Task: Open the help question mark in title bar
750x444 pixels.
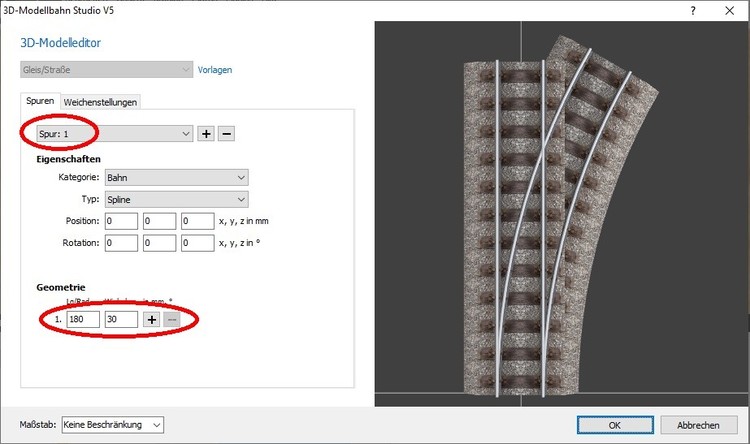Action: click(693, 11)
